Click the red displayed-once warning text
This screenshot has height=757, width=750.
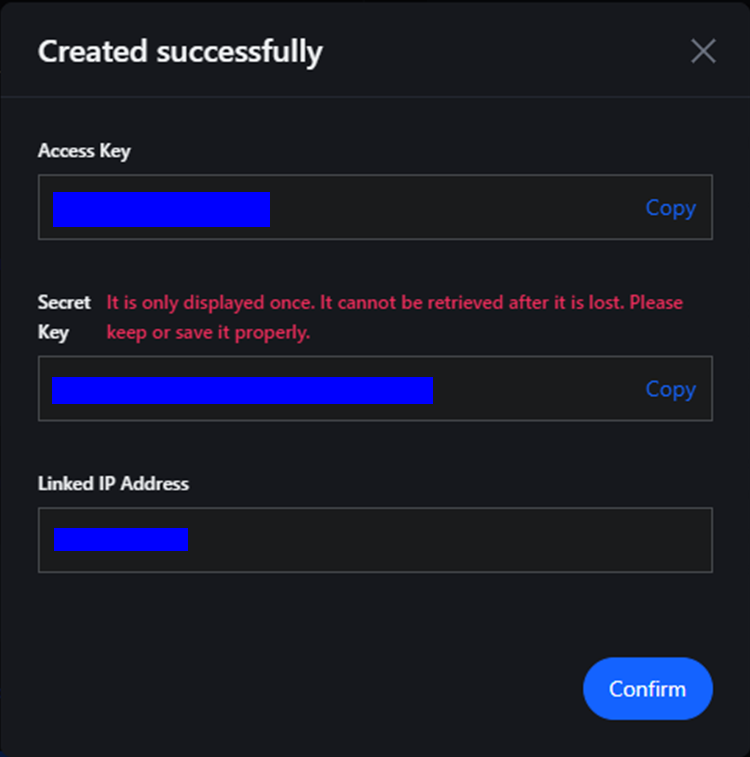point(394,317)
